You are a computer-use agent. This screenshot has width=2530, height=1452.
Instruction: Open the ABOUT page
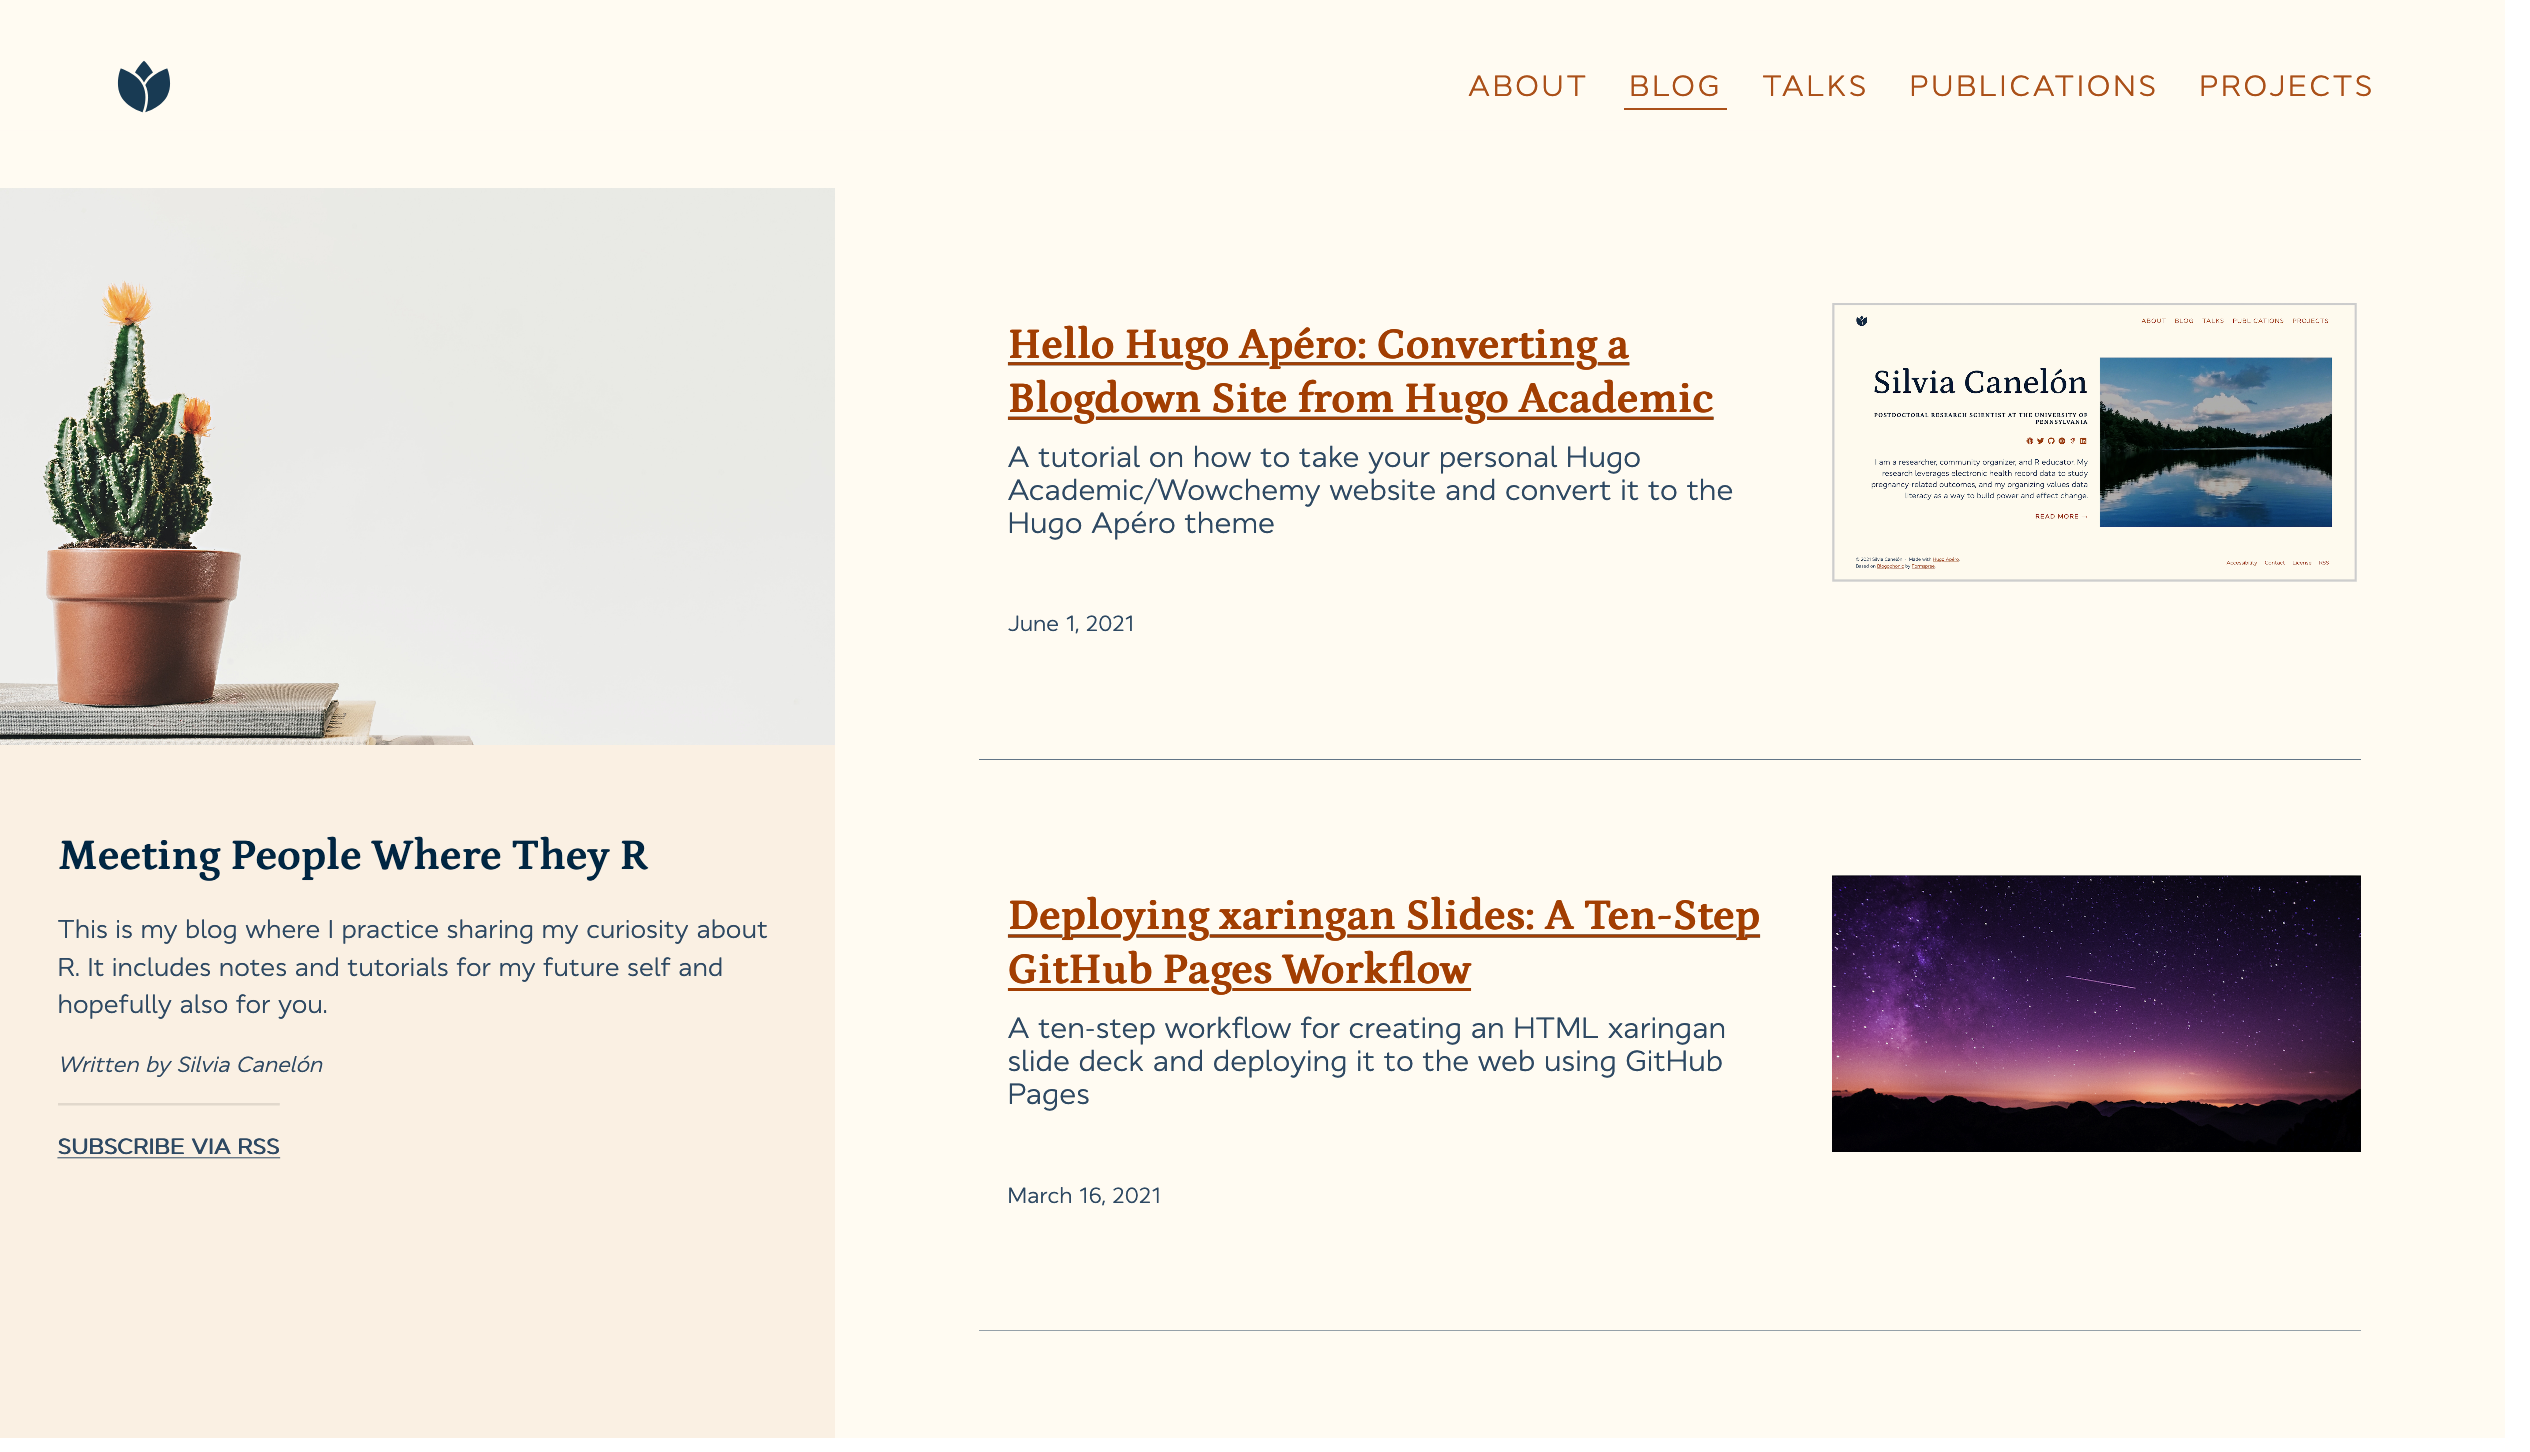coord(1527,87)
